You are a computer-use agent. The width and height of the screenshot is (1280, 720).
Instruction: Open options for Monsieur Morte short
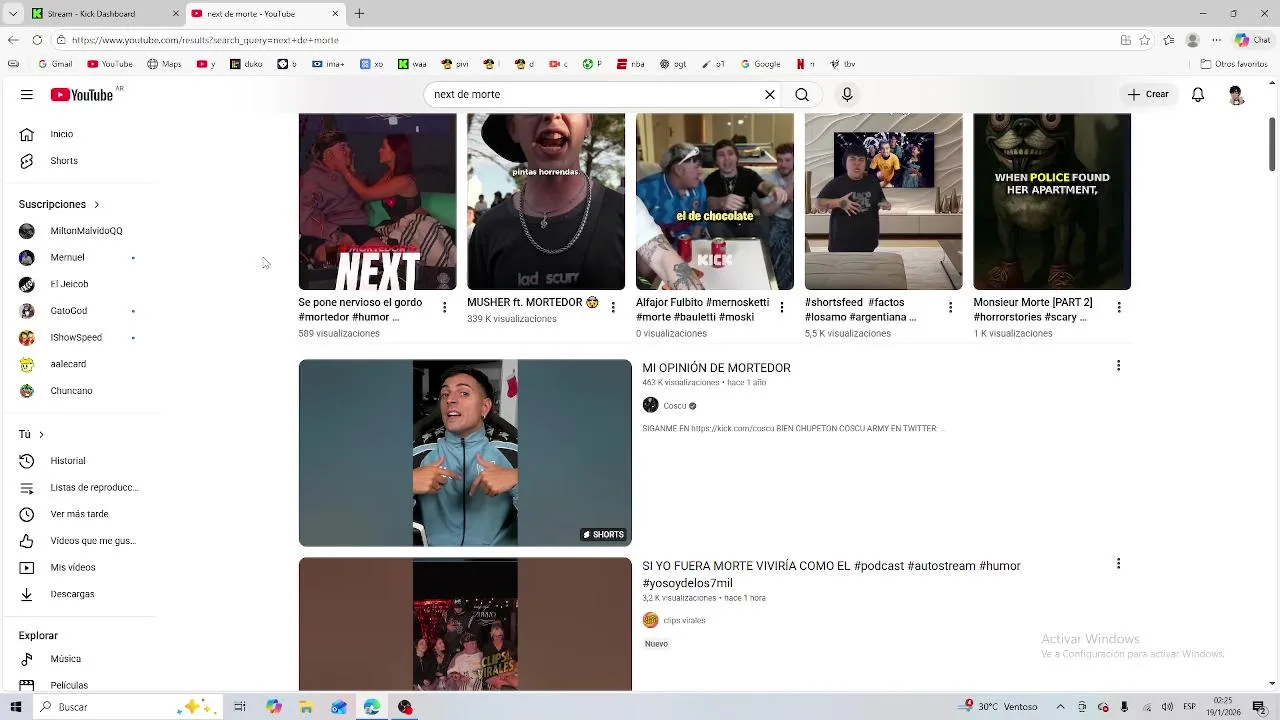1119,308
